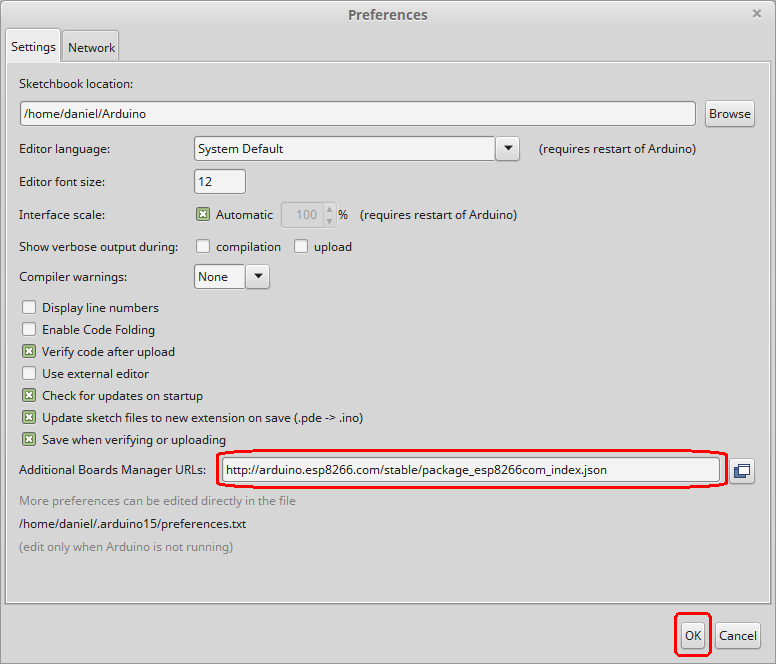
Task: Click Browse for sketchbook location
Action: click(x=729, y=113)
